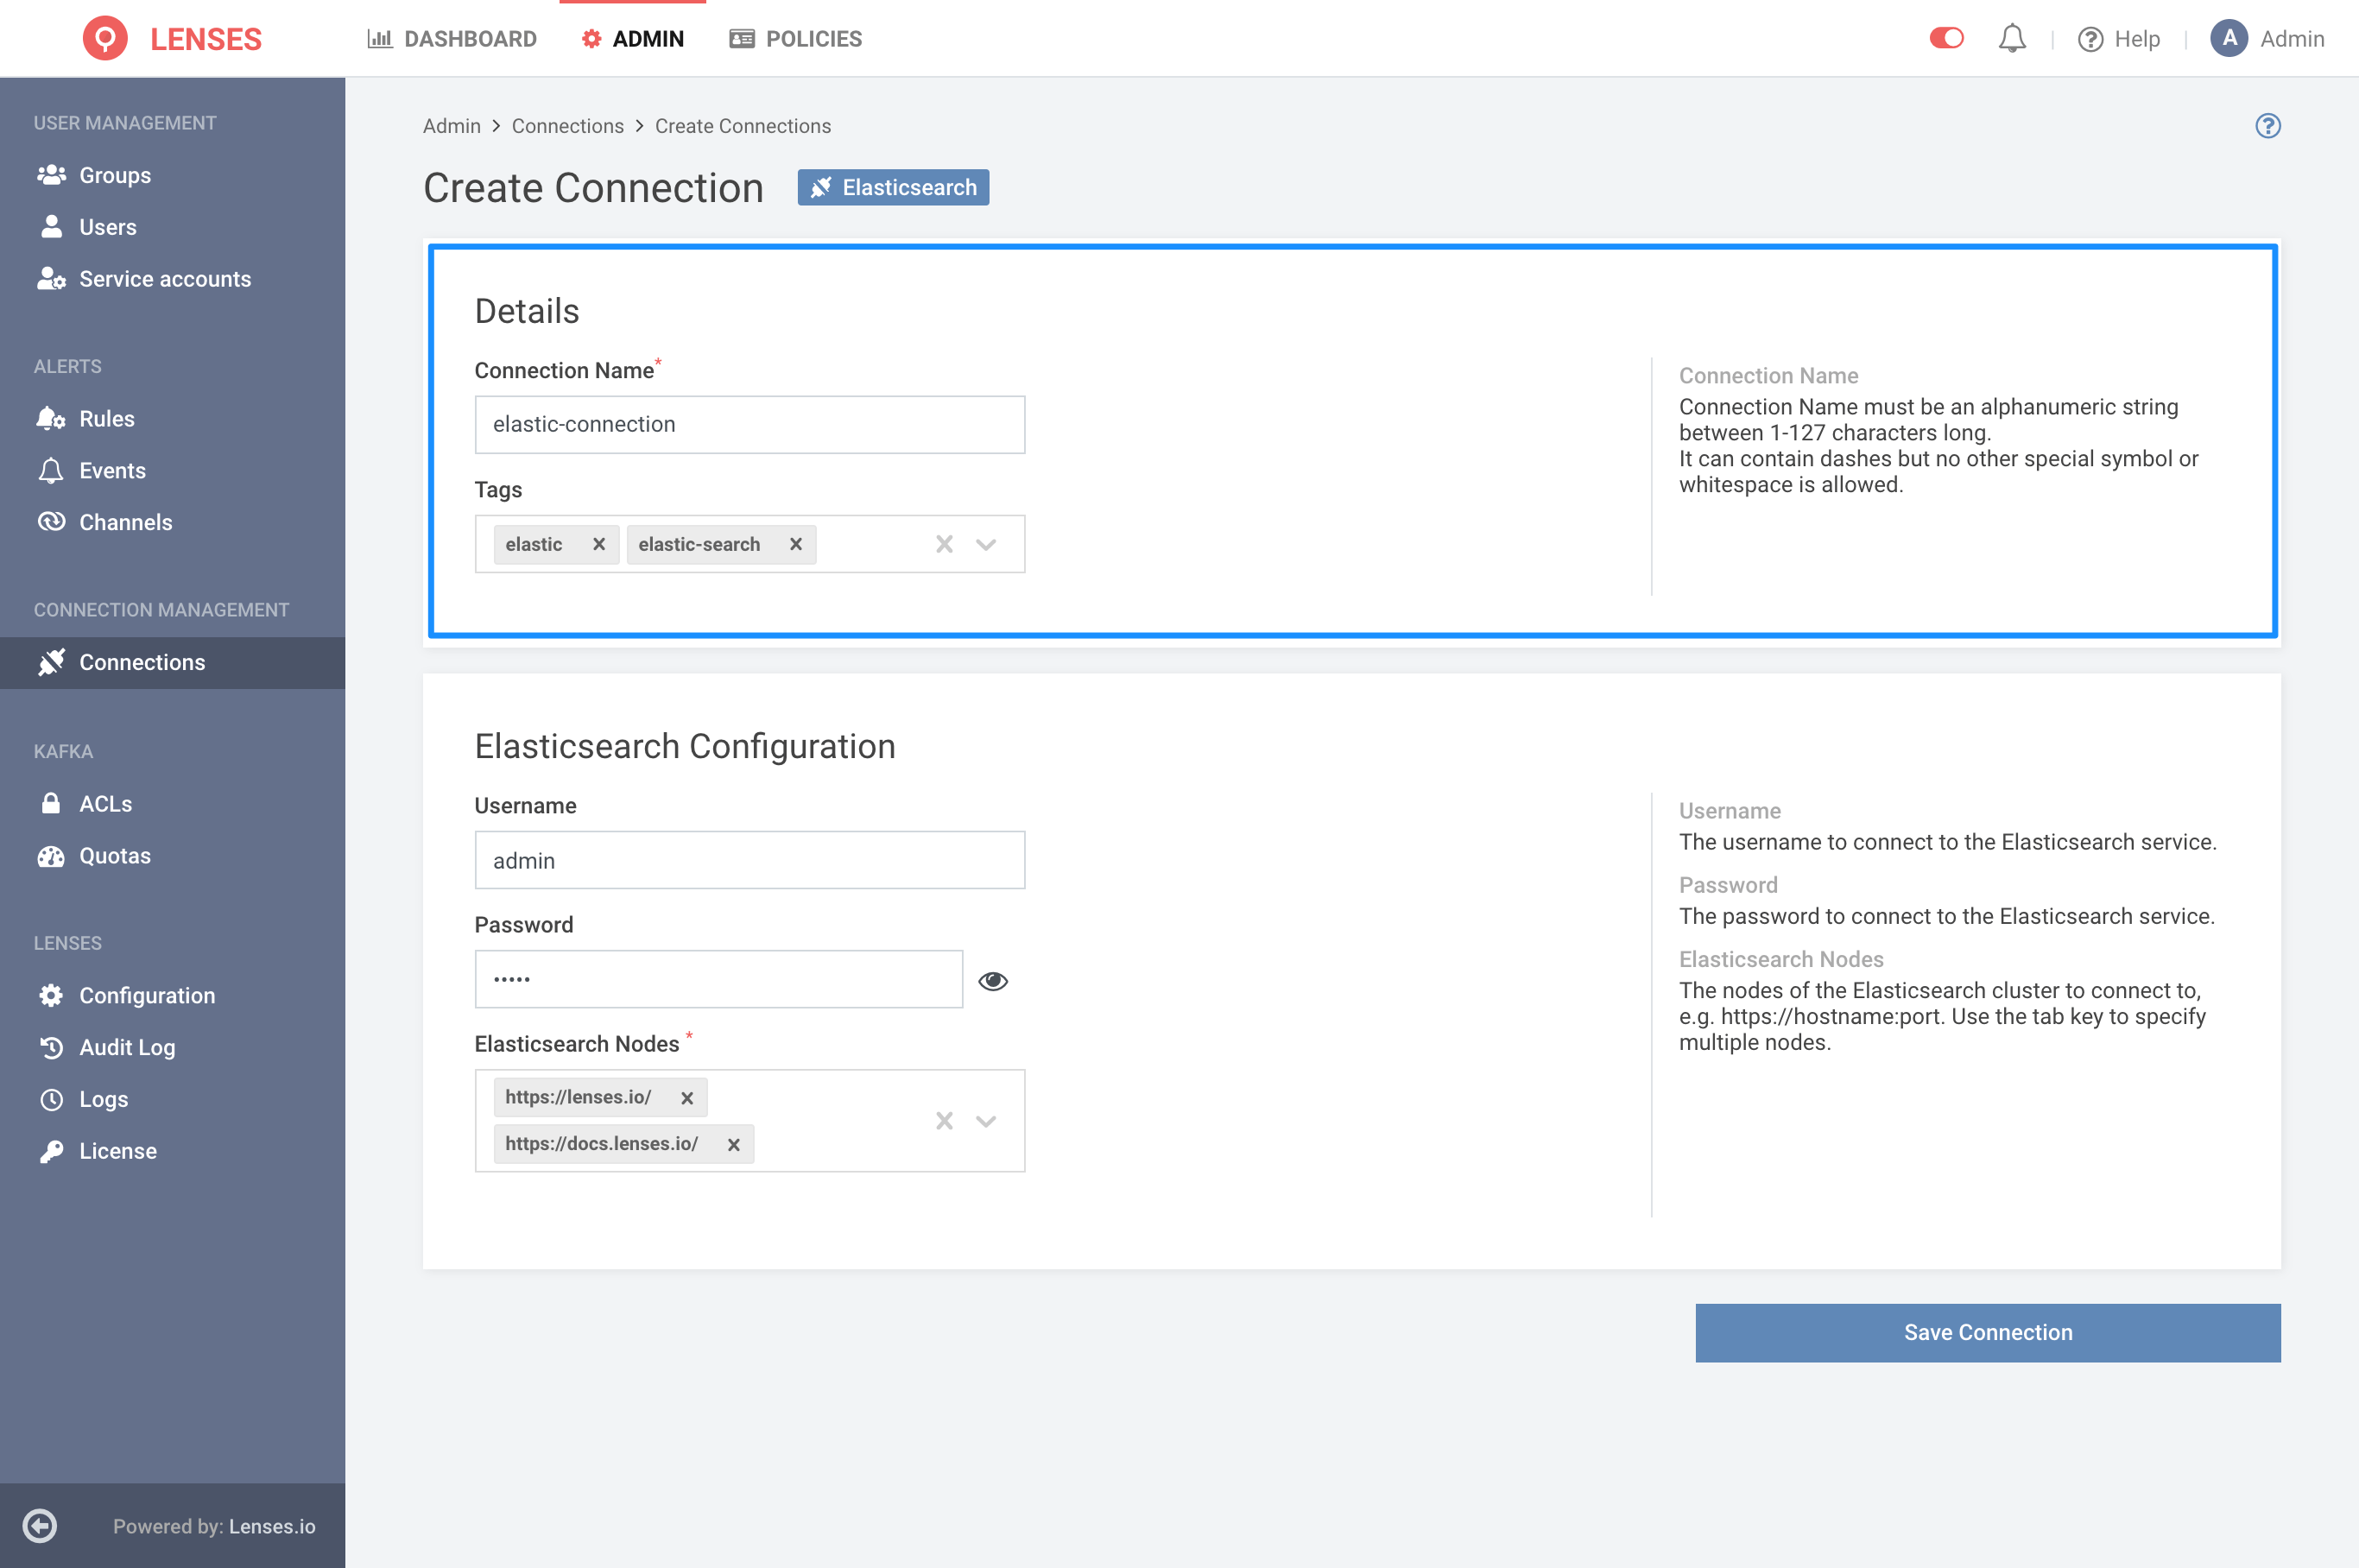2359x1568 pixels.
Task: Click the Connections plug icon in sidebar
Action: 51,662
